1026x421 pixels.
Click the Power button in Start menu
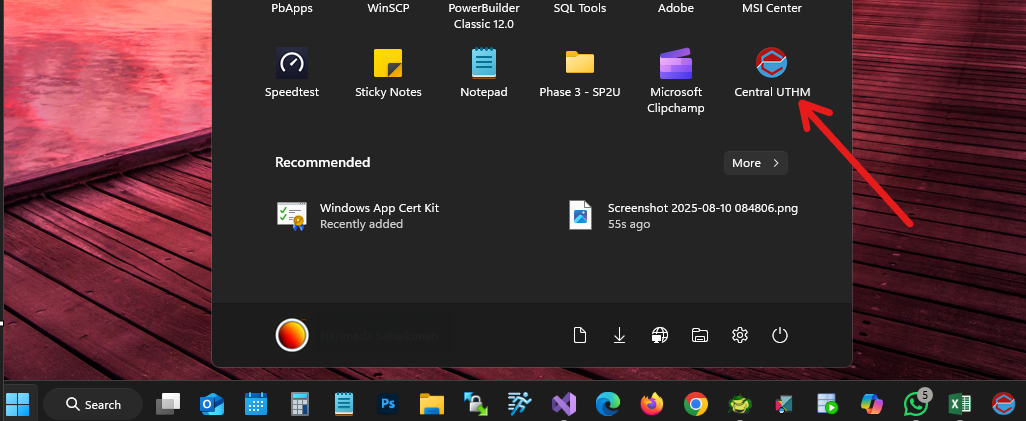780,335
